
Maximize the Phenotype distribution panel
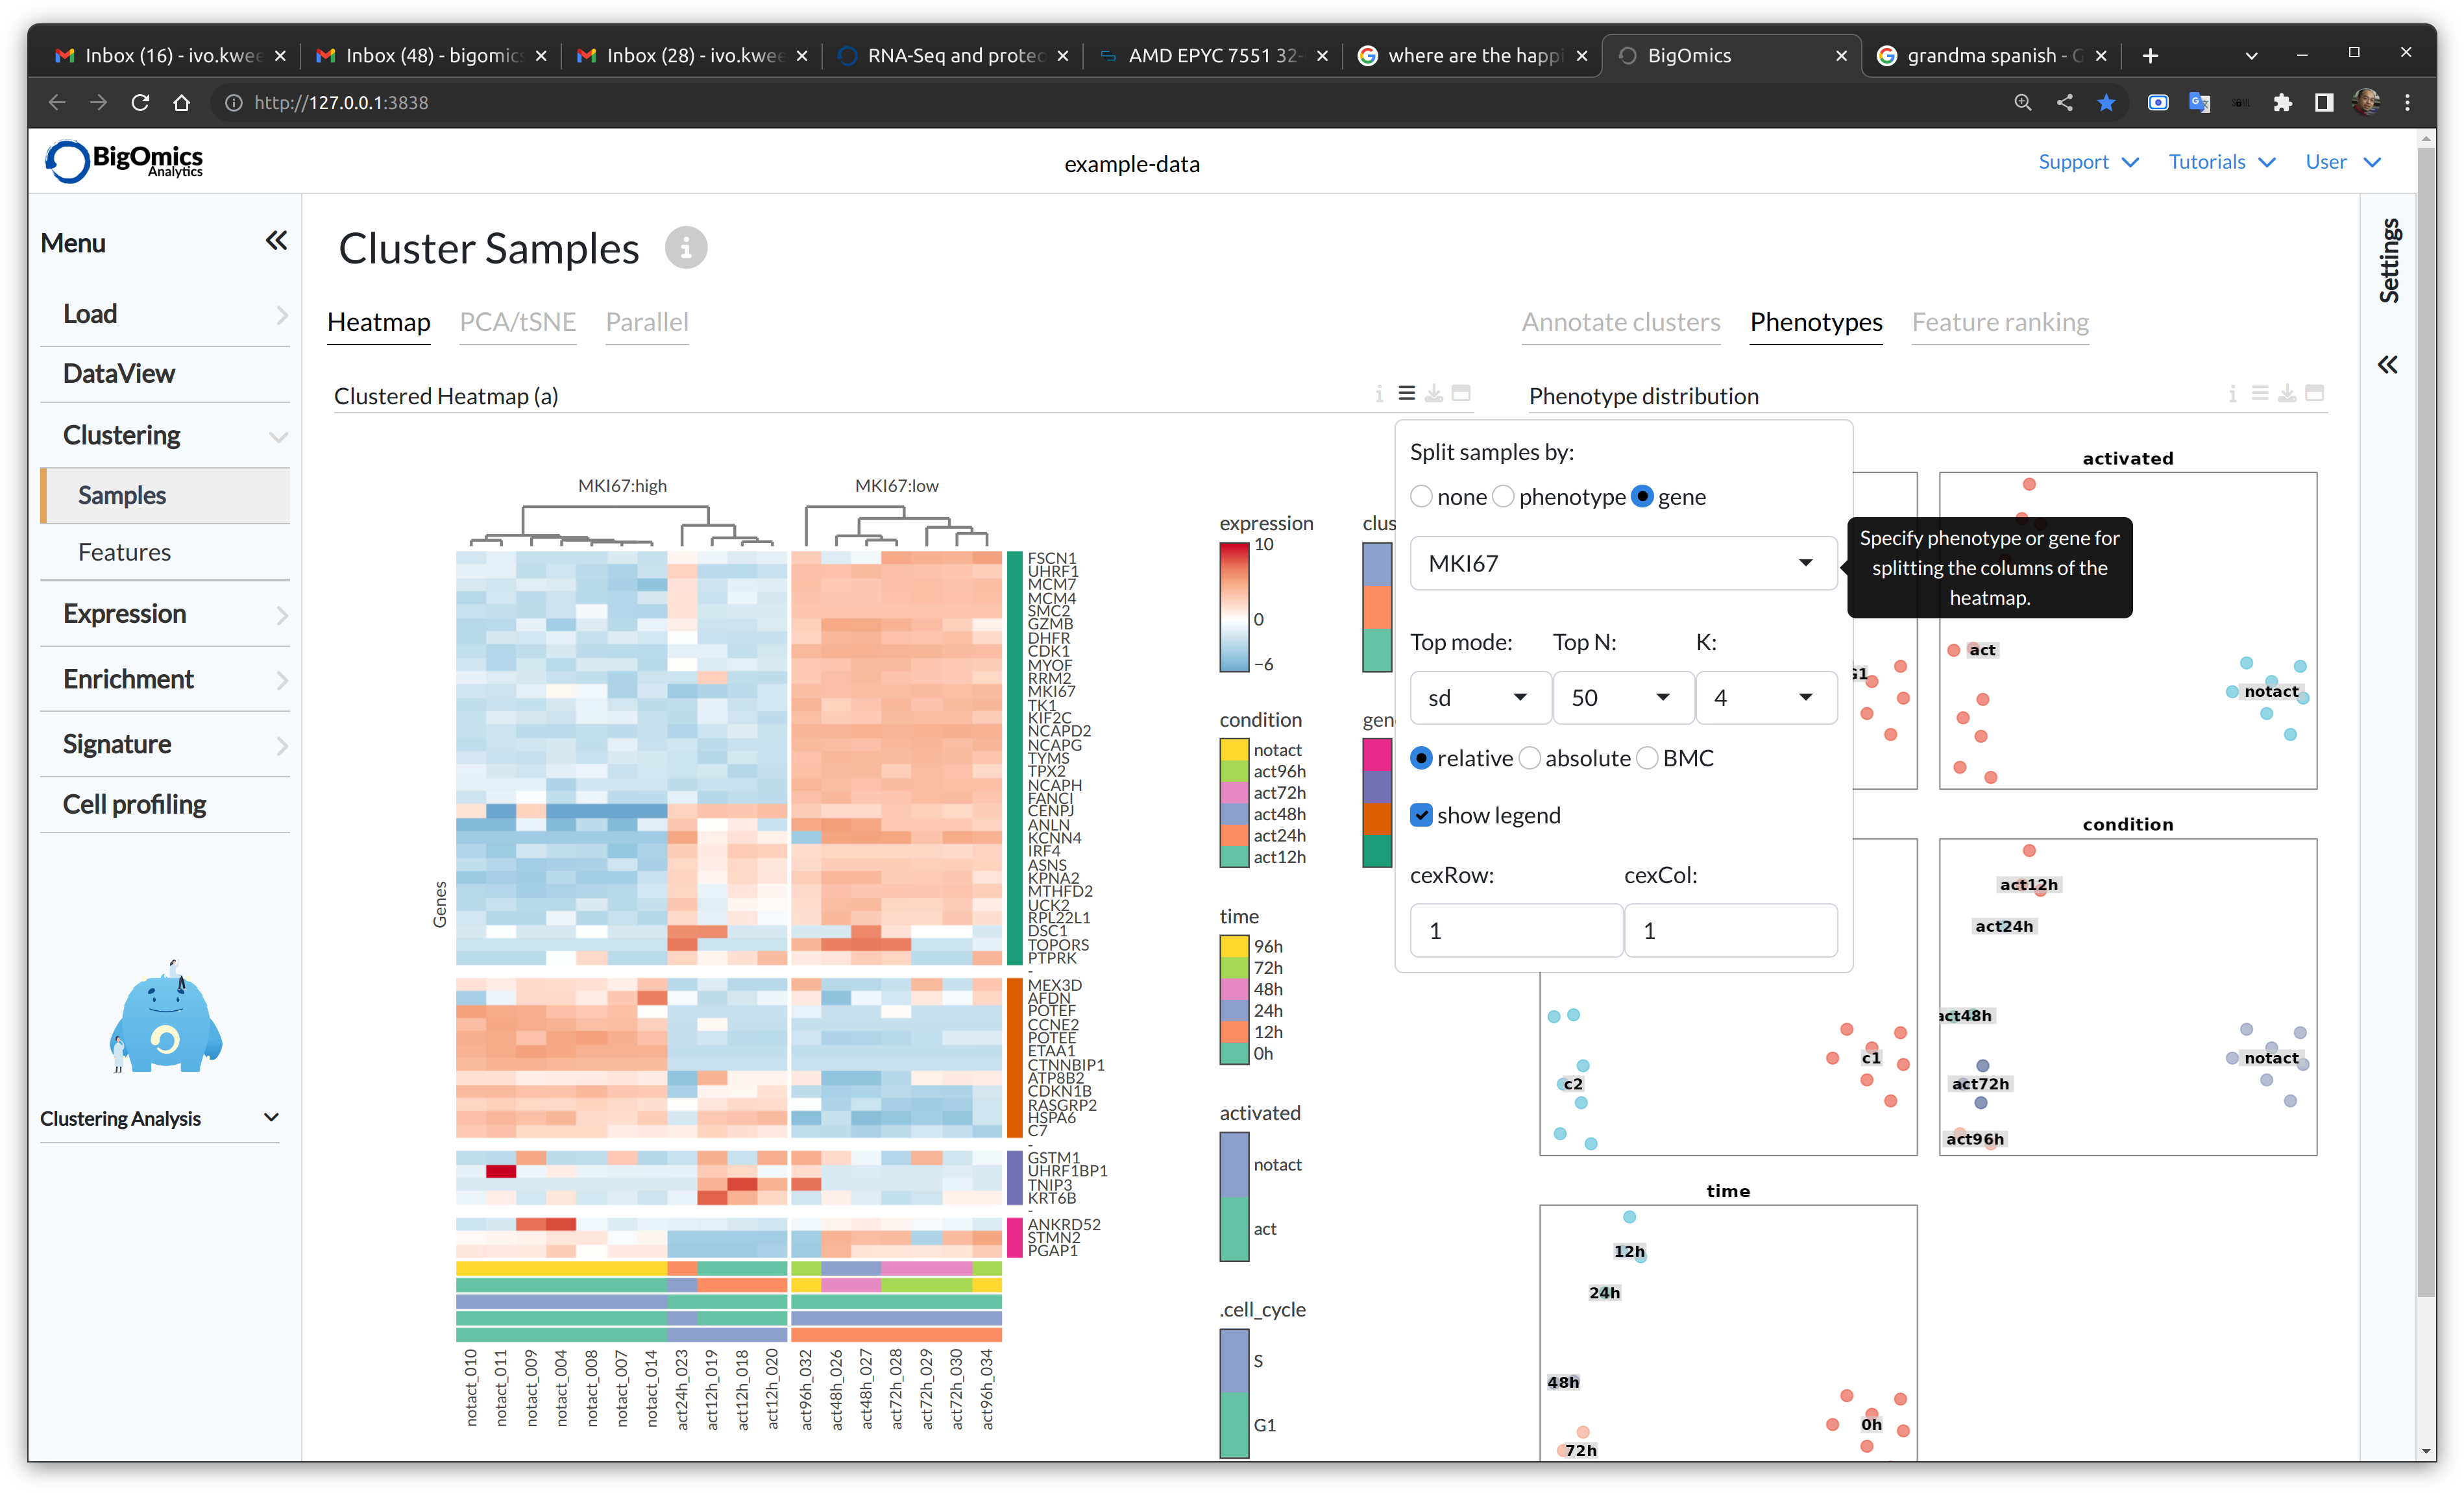2314,393
